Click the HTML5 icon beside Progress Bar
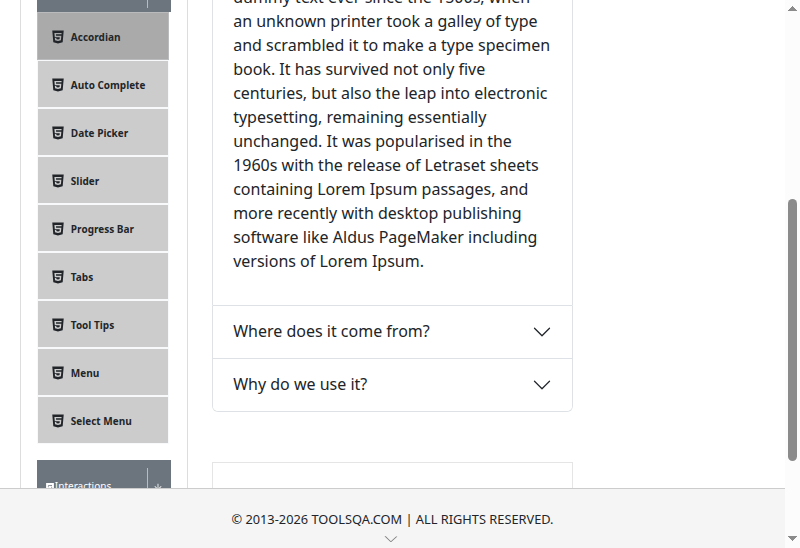This screenshot has height=548, width=800. [58, 229]
